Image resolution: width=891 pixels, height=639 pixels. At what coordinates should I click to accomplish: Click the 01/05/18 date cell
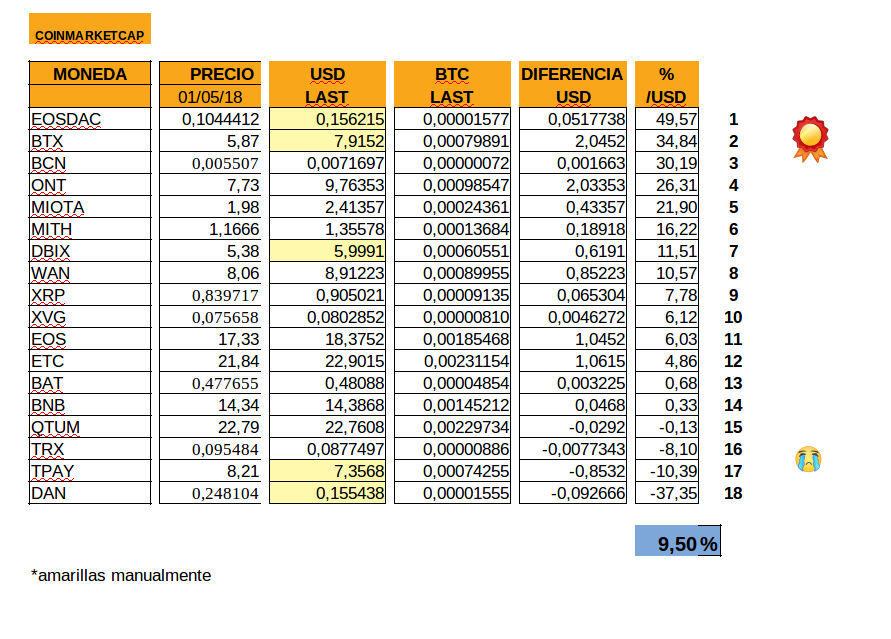pyautogui.click(x=208, y=97)
